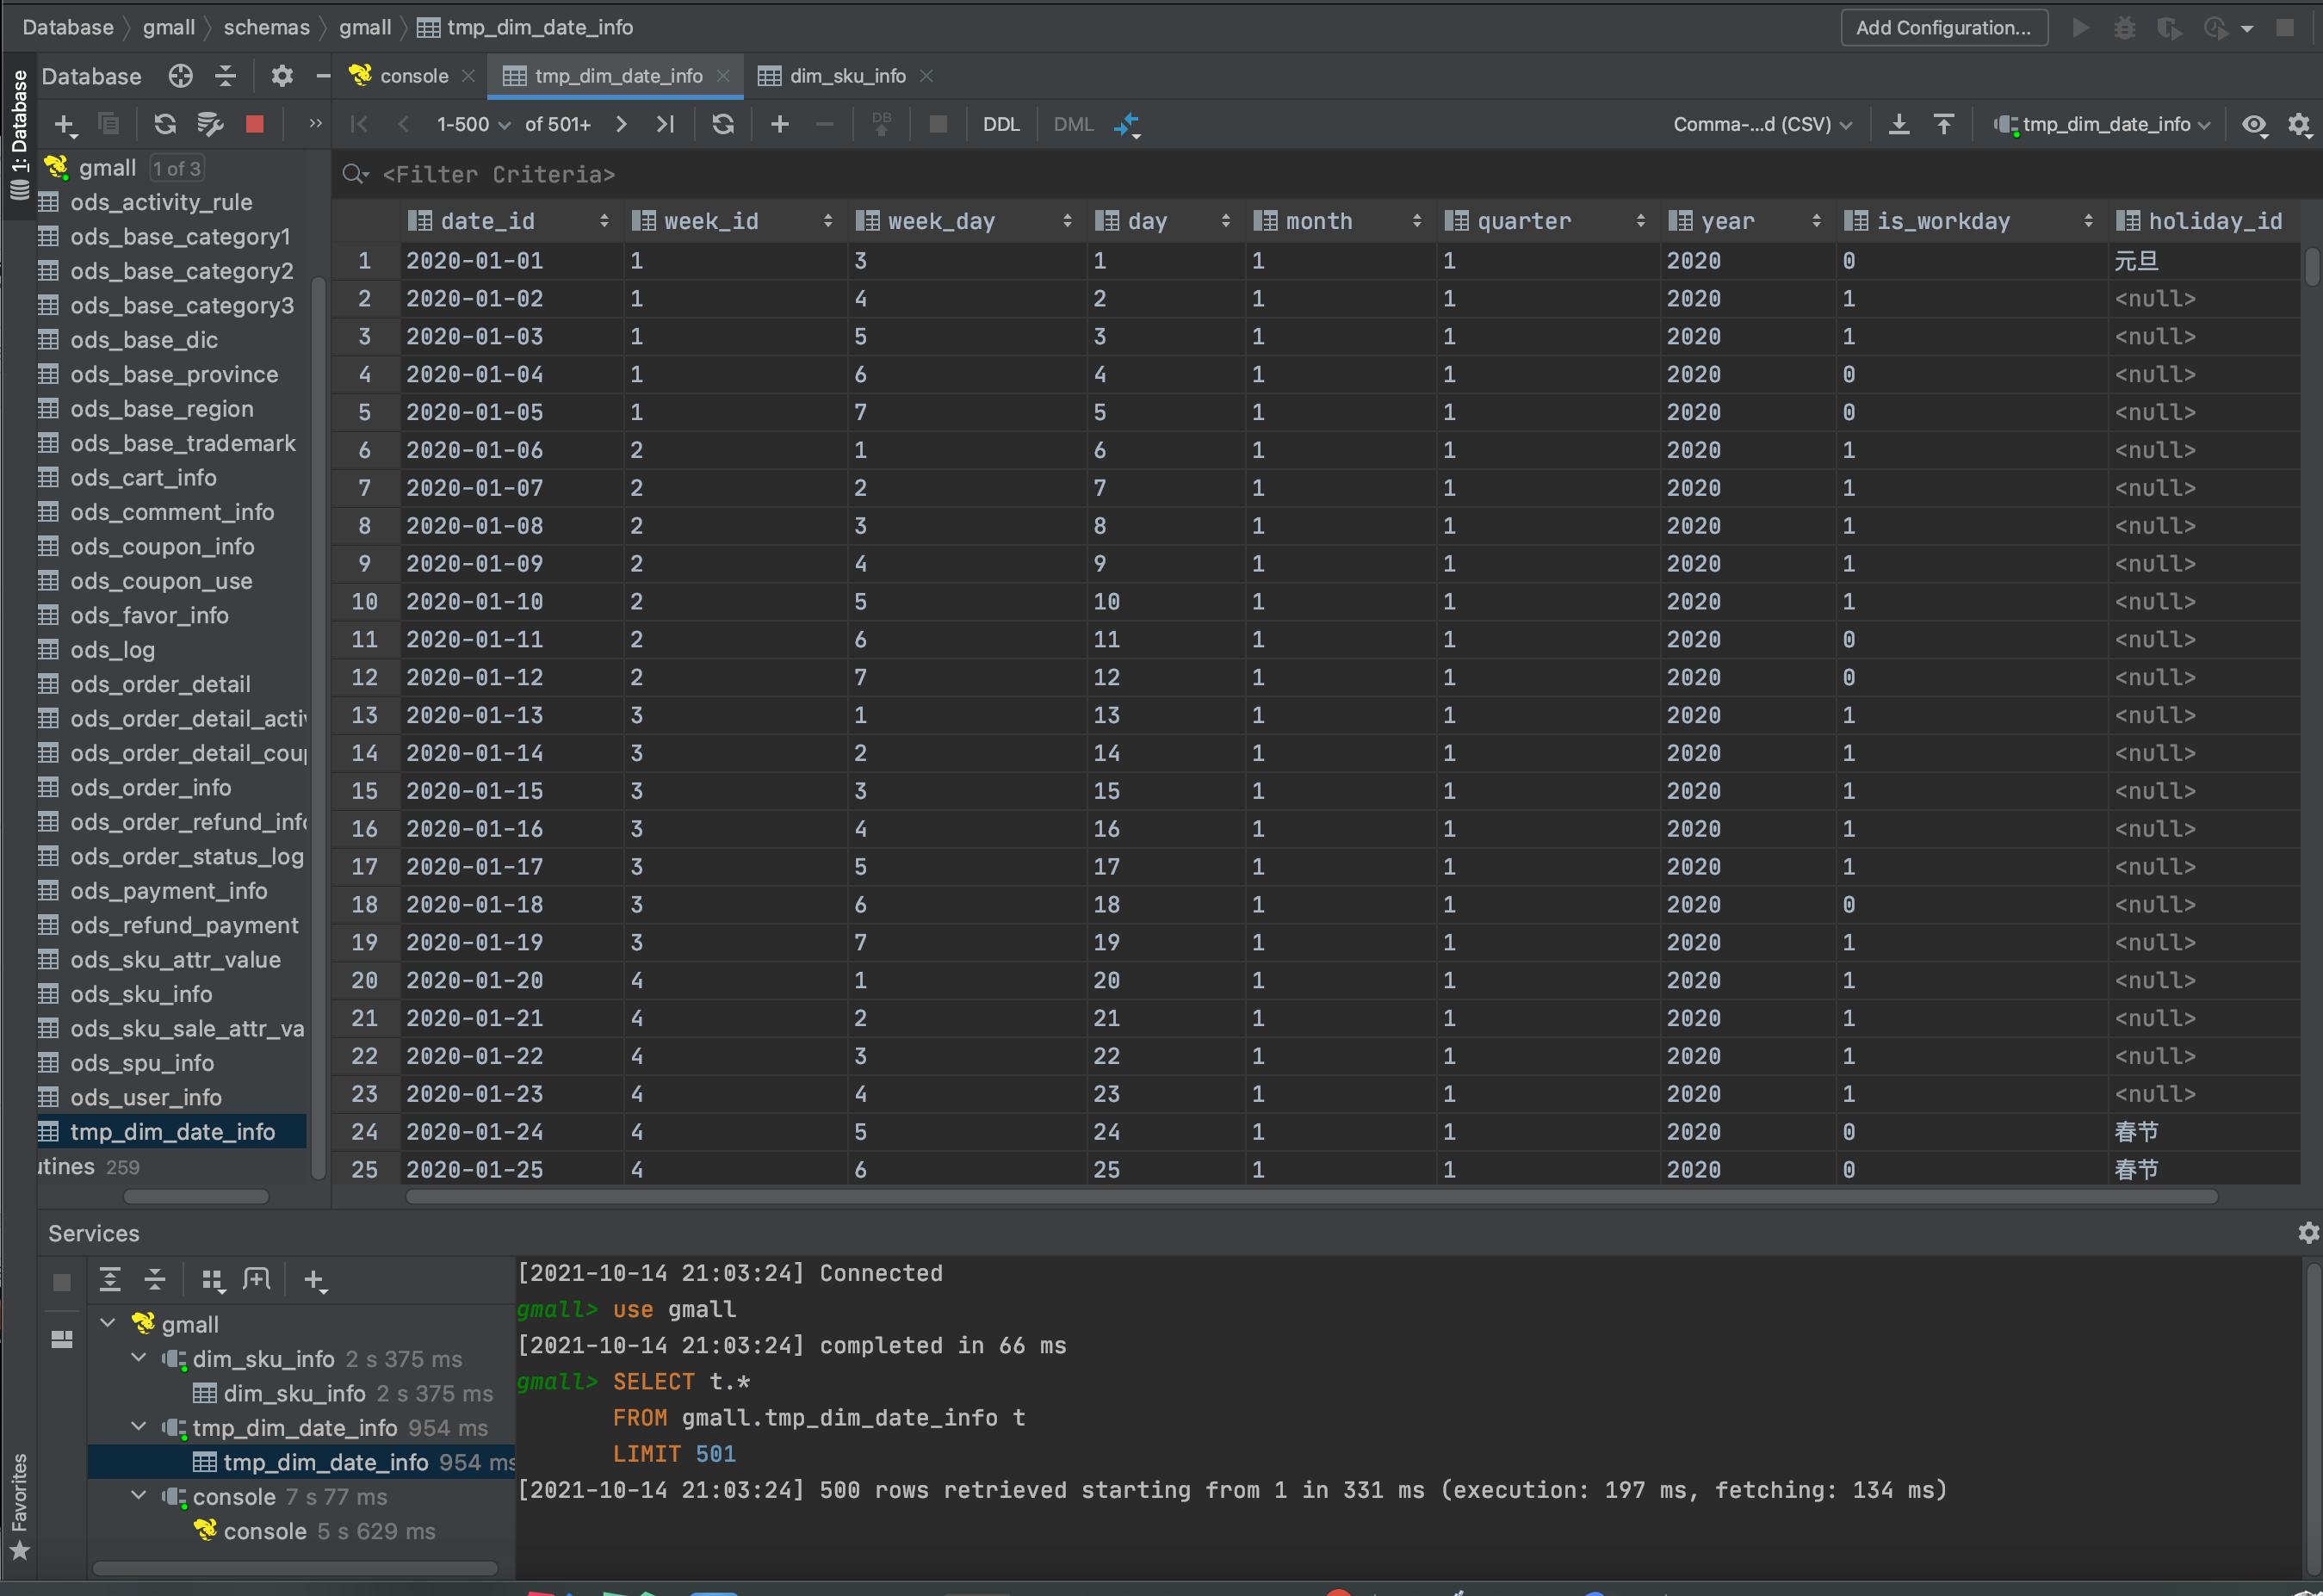
Task: Toggle the 1: Database side tool window
Action: pos(19,135)
